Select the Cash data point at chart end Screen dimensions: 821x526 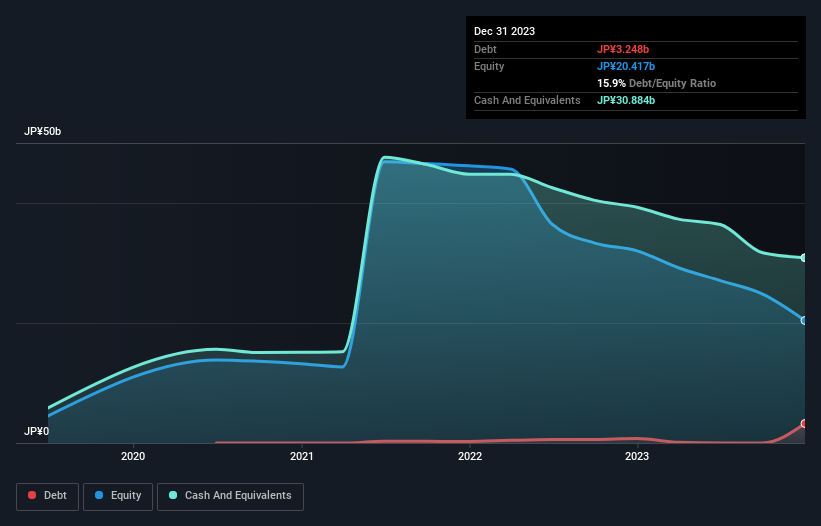point(804,258)
